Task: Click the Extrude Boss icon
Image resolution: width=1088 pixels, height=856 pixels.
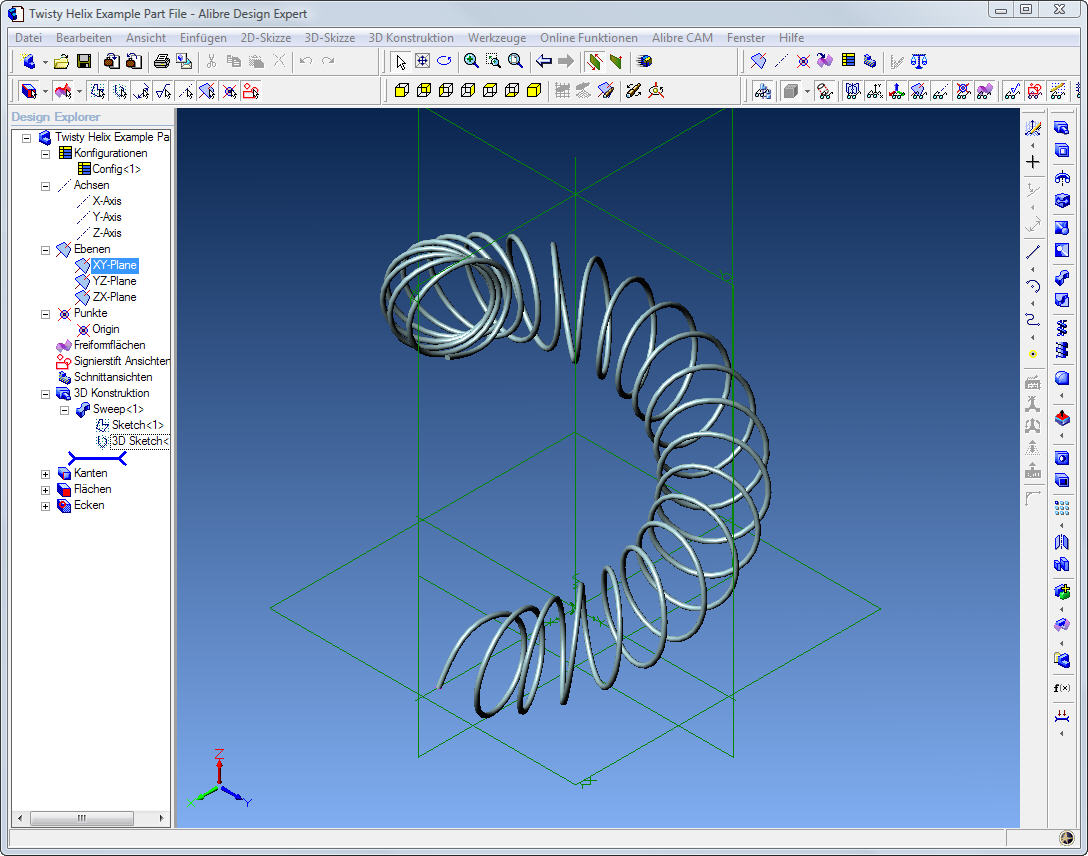Action: click(x=1062, y=128)
